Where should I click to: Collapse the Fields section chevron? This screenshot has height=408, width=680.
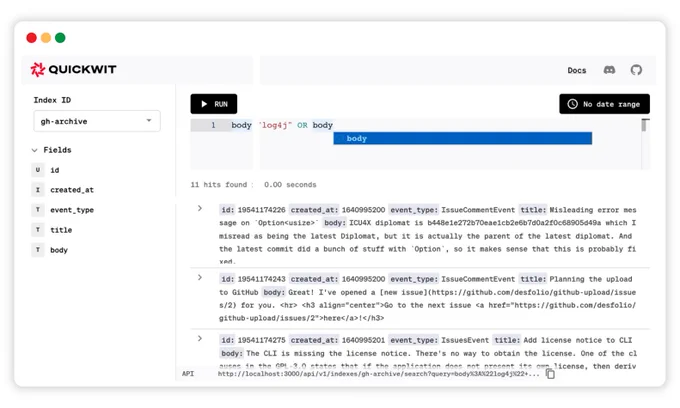[x=35, y=150]
